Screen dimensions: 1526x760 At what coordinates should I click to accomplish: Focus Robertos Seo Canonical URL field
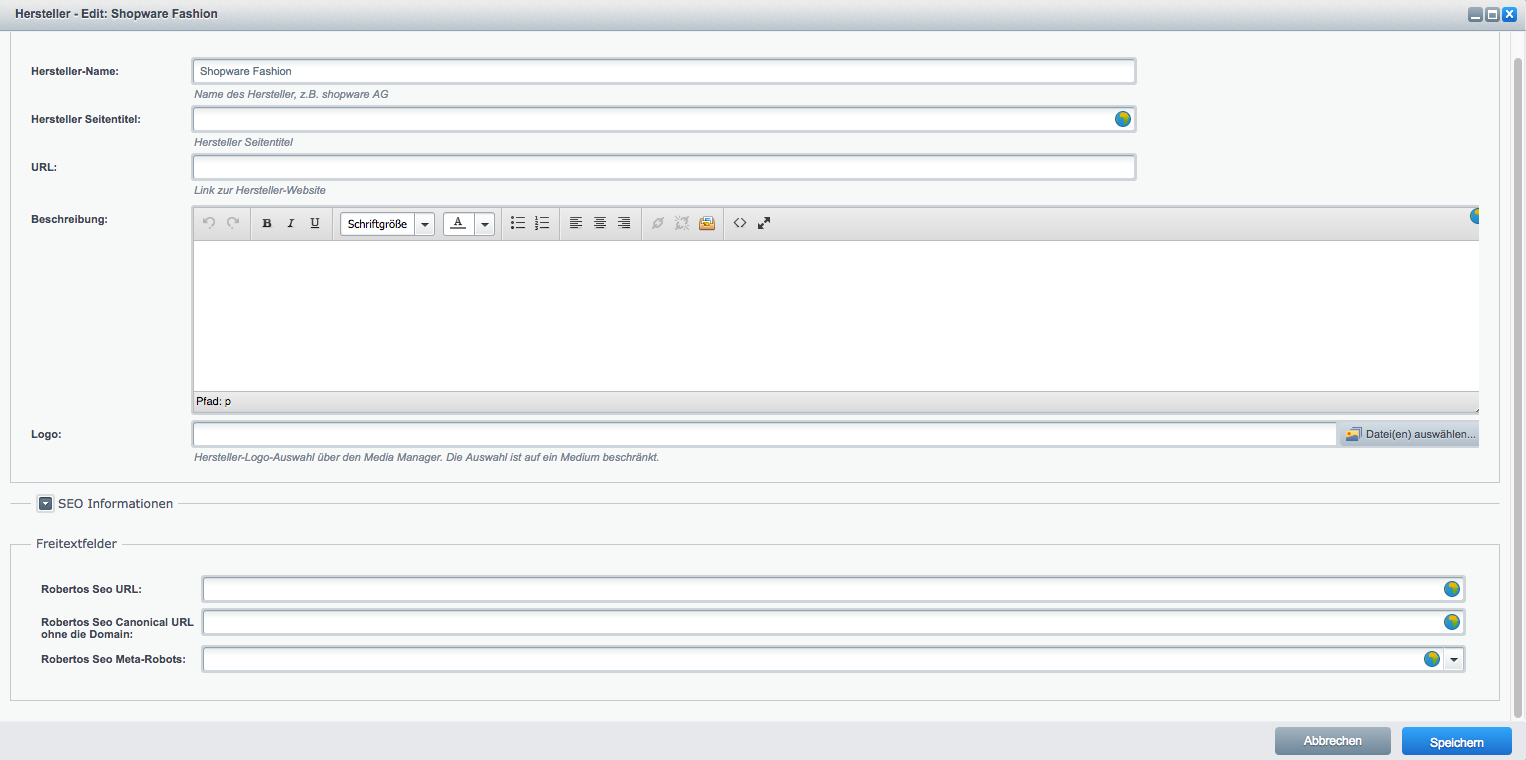[833, 622]
